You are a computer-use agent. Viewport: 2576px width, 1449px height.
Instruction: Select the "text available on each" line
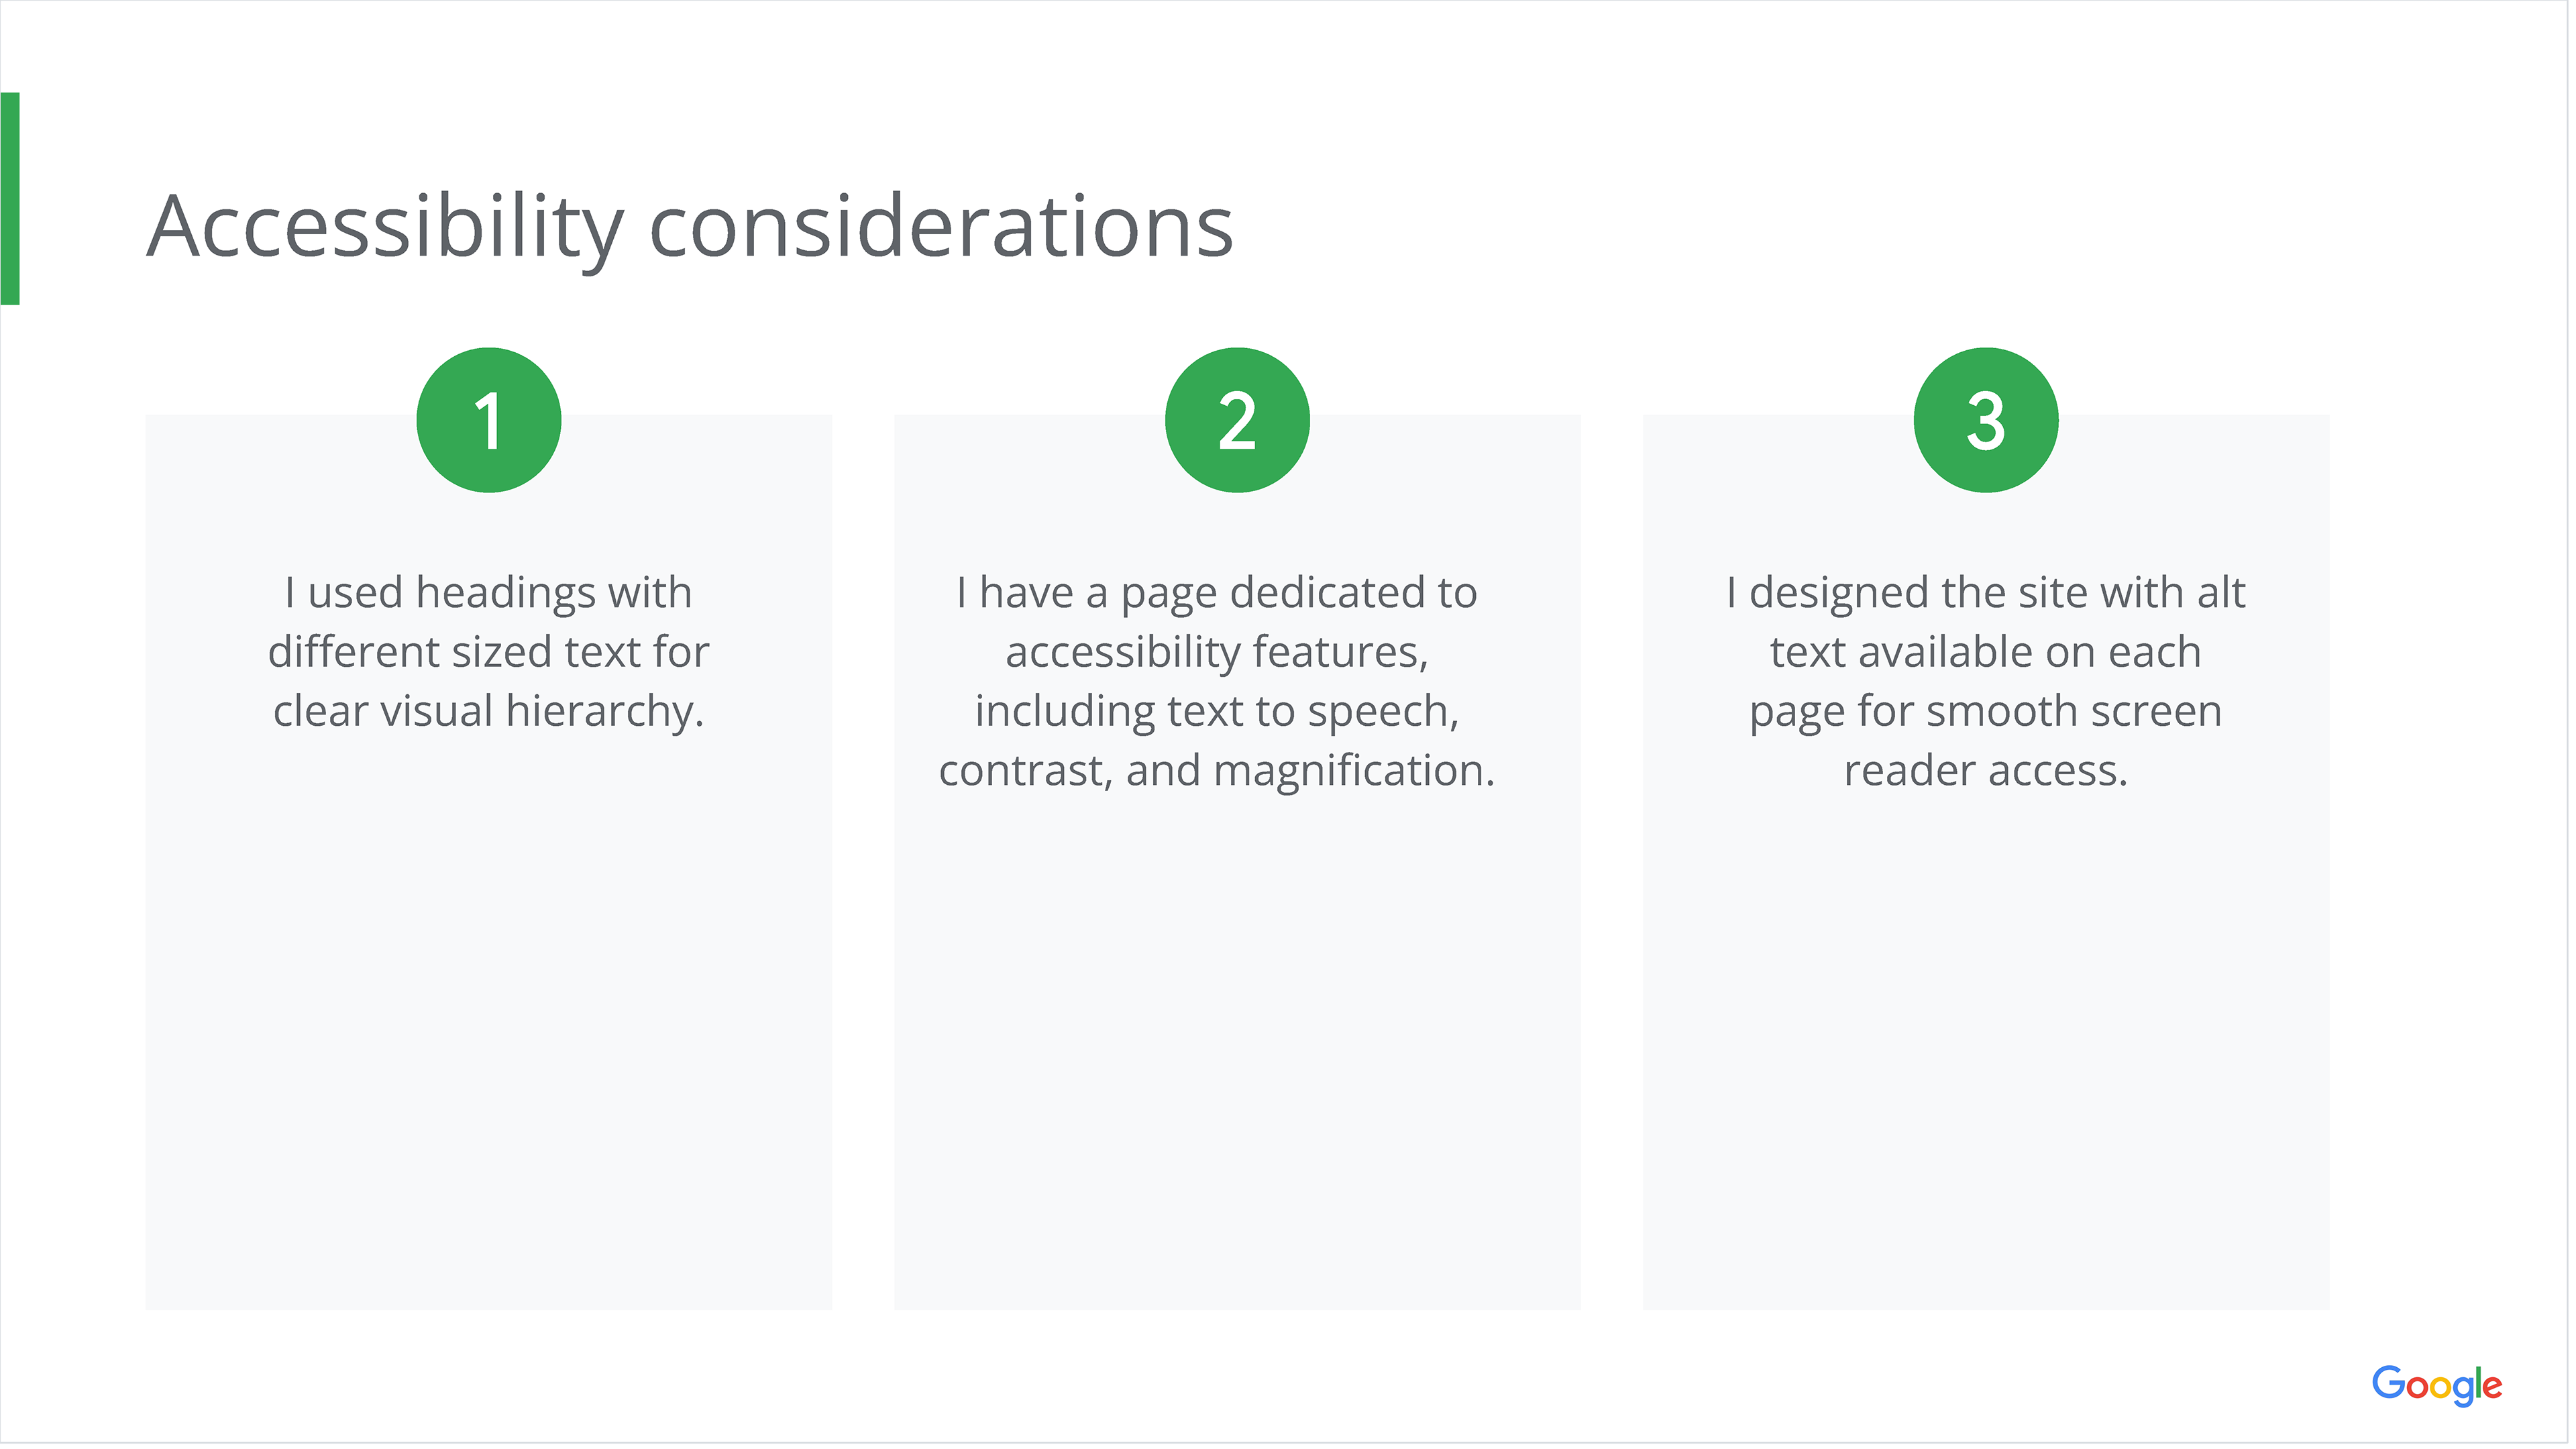(1985, 652)
